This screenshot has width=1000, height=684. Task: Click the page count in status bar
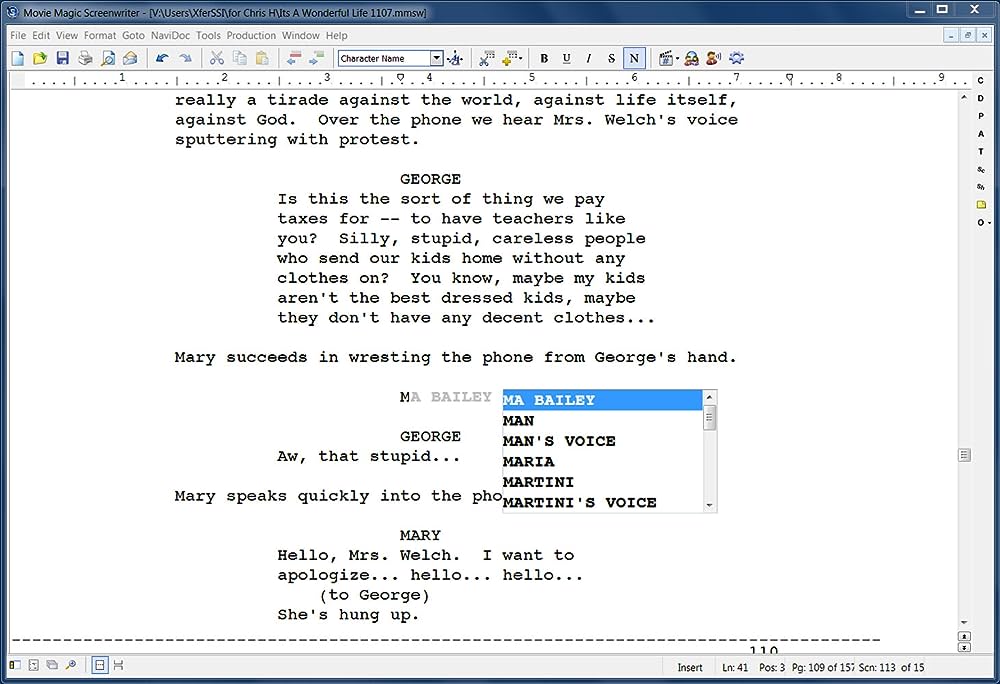(x=823, y=667)
